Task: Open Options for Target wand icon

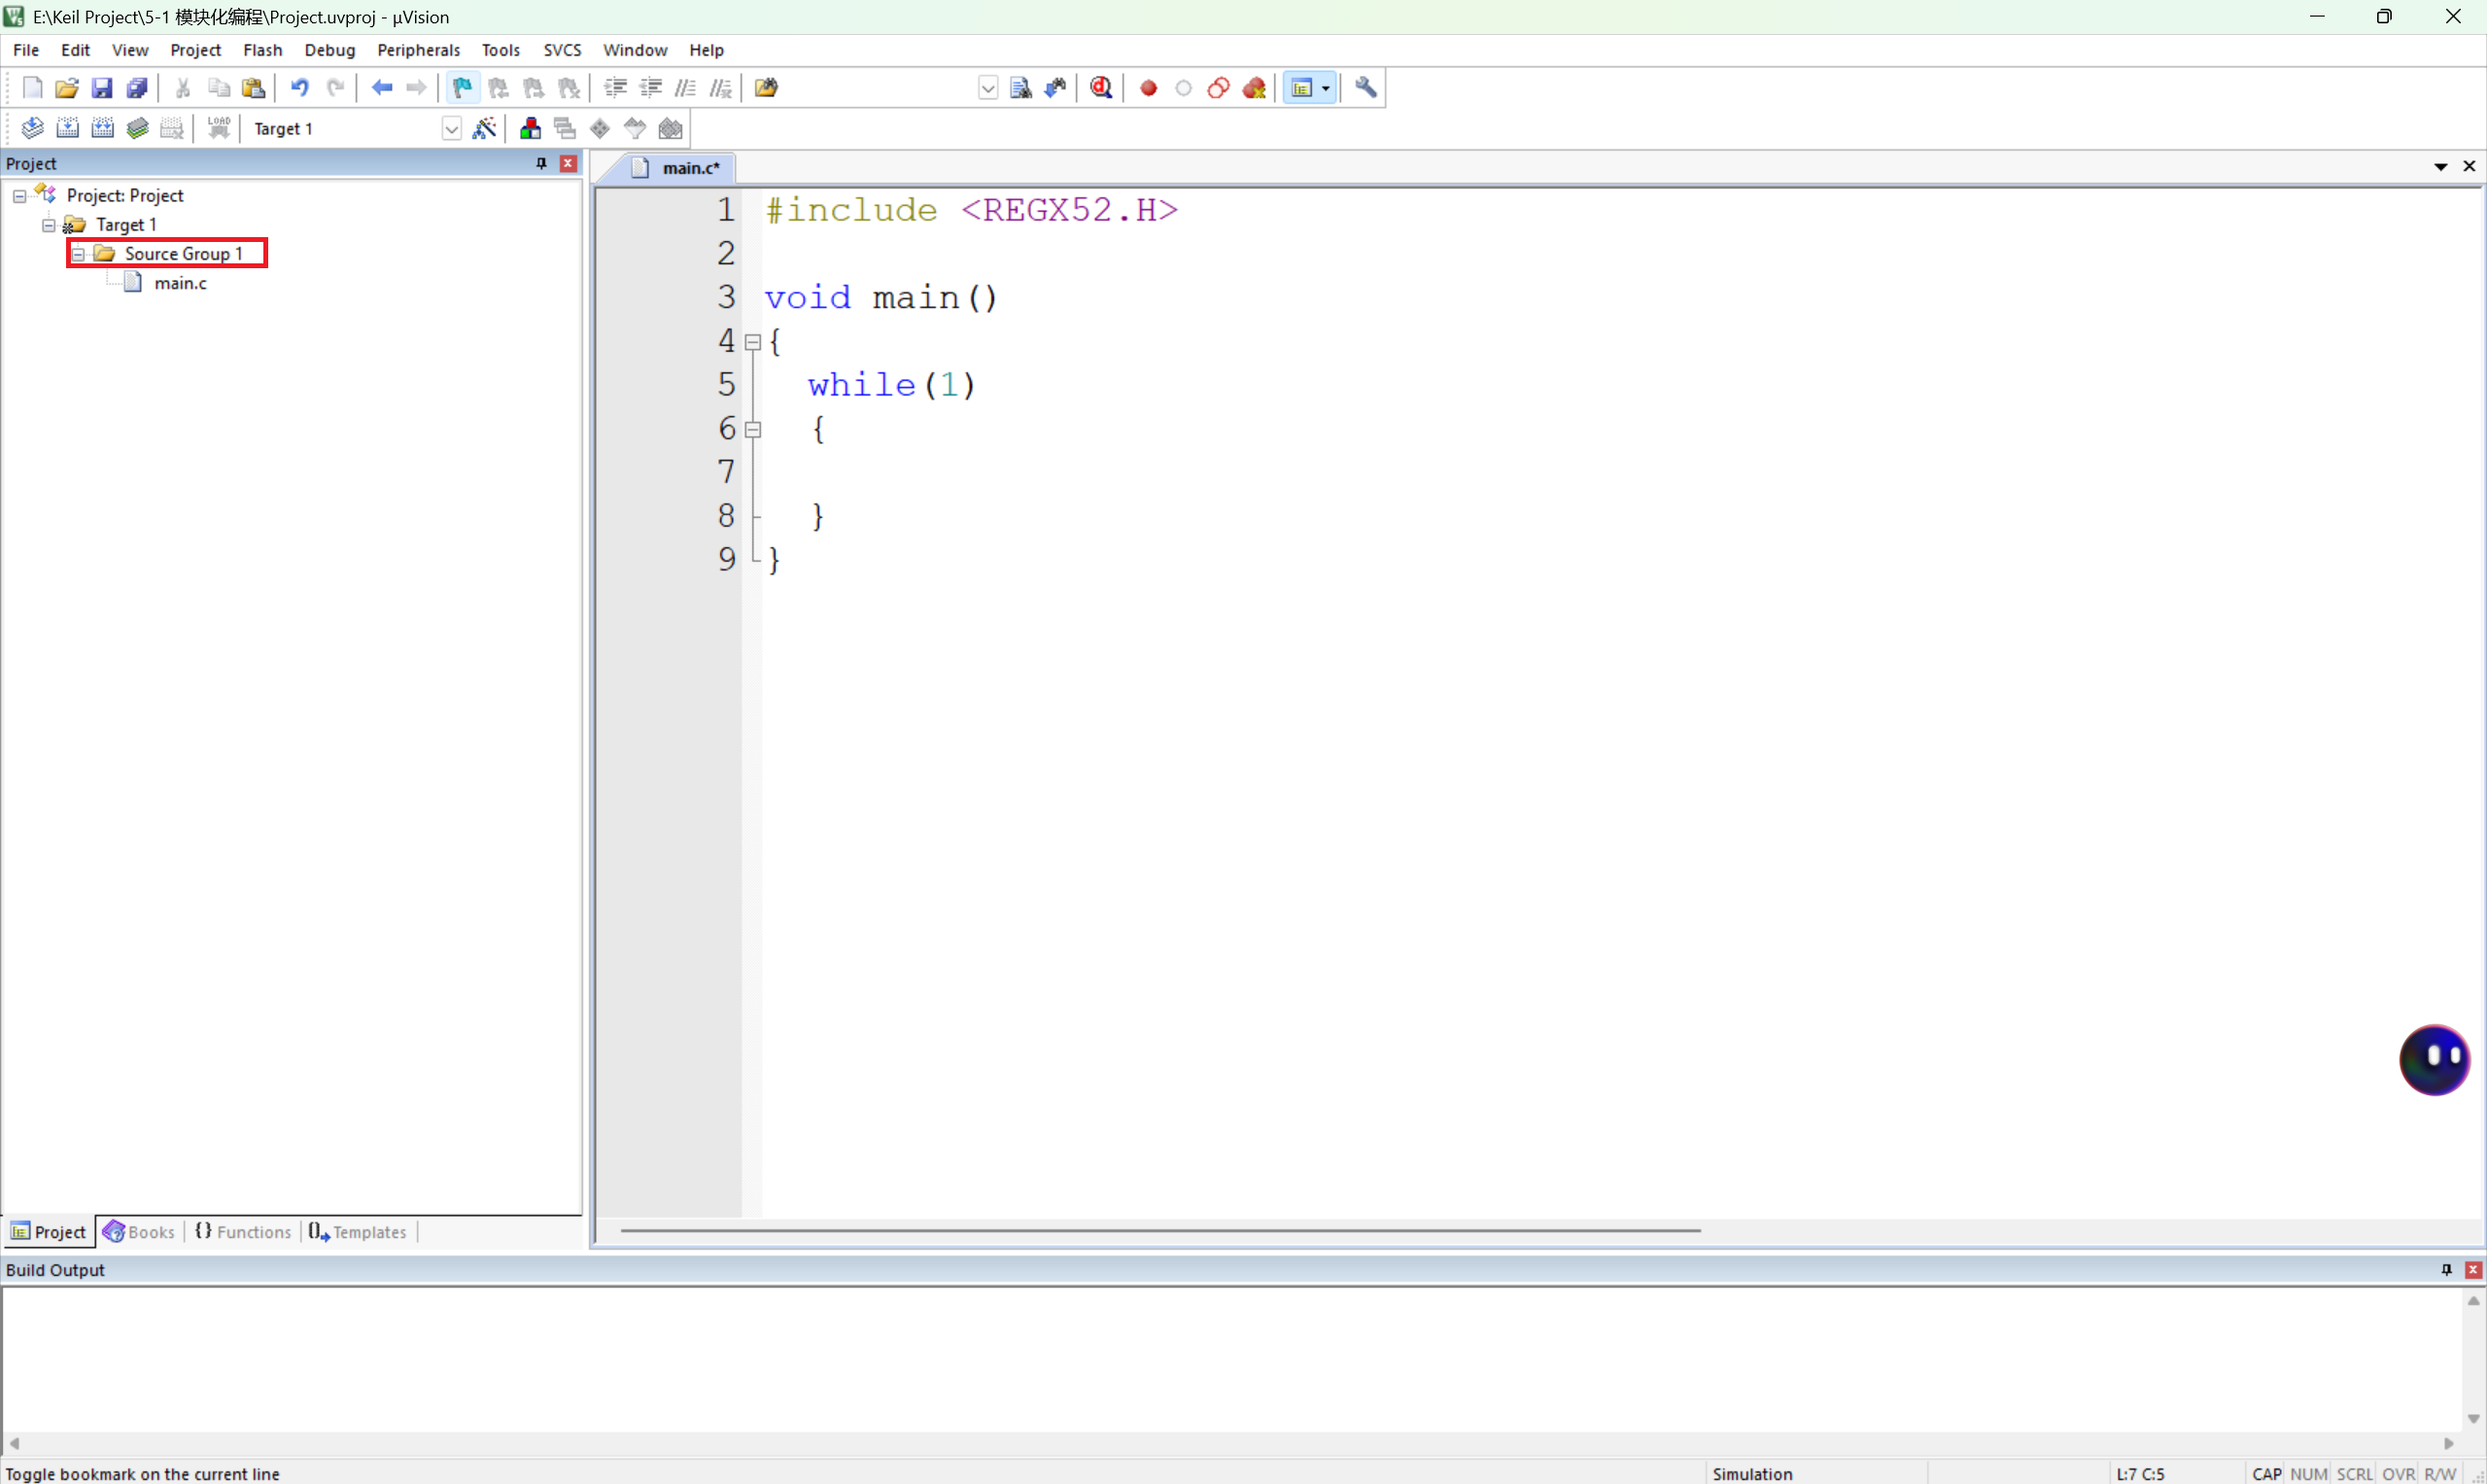Action: click(484, 128)
